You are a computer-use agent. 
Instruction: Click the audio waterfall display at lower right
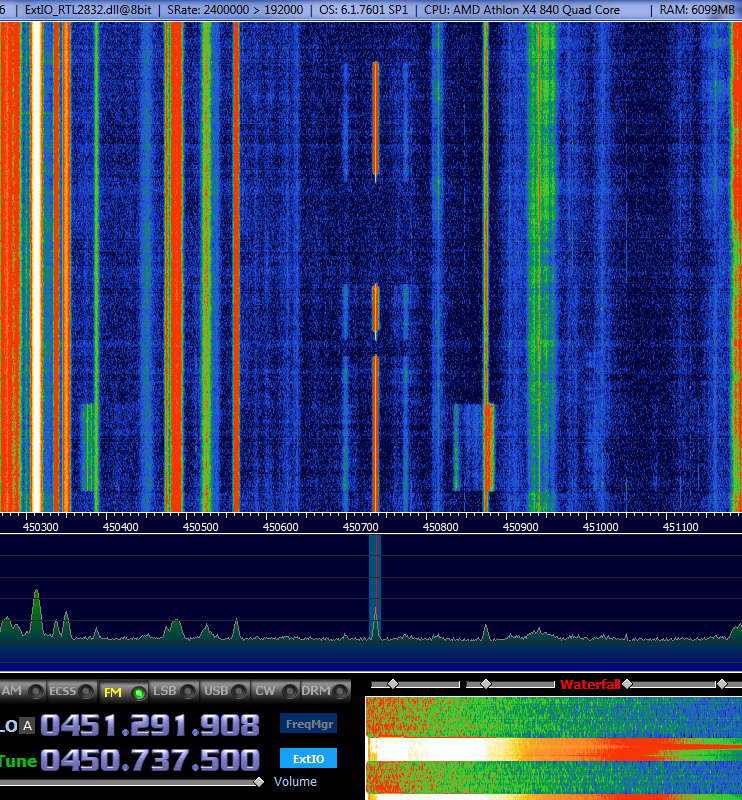pyautogui.click(x=554, y=748)
